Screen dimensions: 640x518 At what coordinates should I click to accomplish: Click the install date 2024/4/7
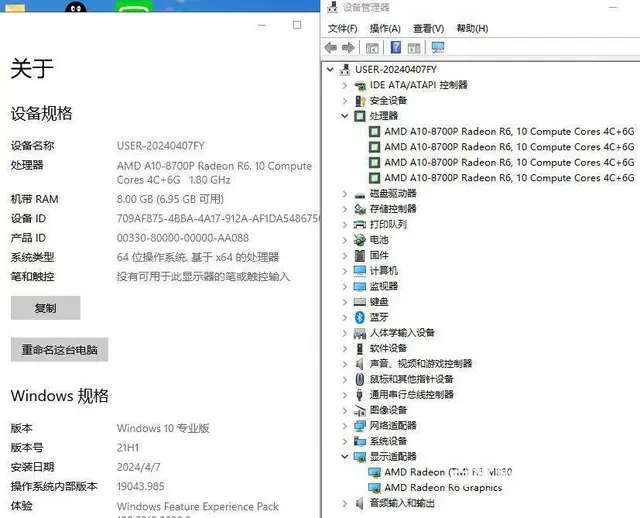[x=138, y=467]
